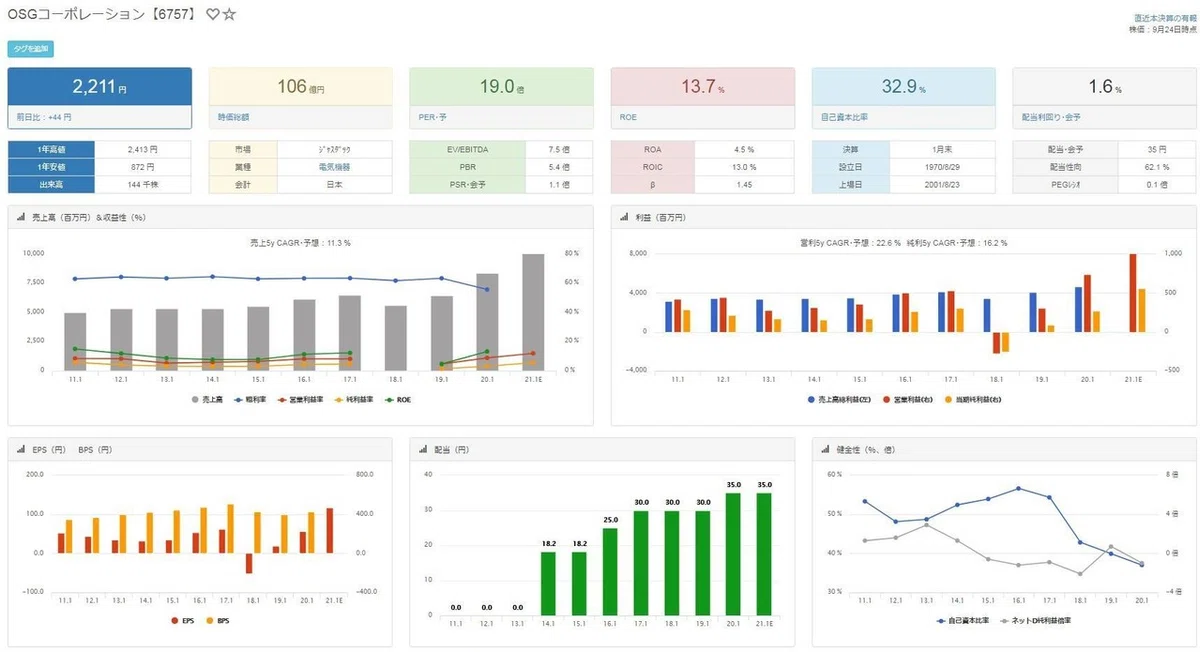
Task: Click the 株価：9月24日時点 note
Action: (1163, 29)
